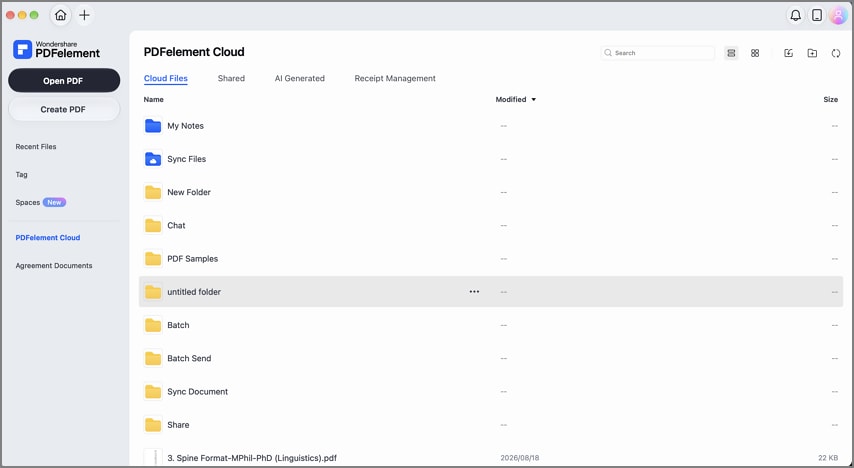The width and height of the screenshot is (854, 468).
Task: Click the Share folder icon
Action: pos(153,425)
